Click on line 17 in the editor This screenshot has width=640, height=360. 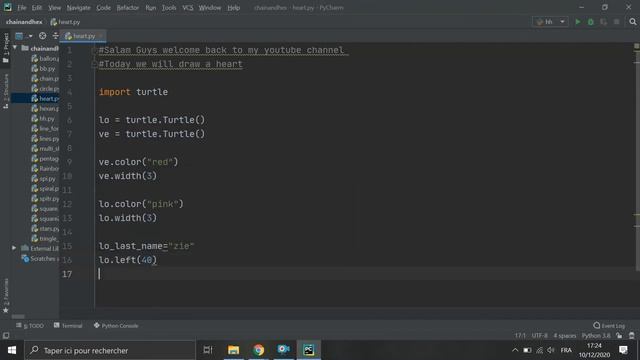click(x=363, y=274)
